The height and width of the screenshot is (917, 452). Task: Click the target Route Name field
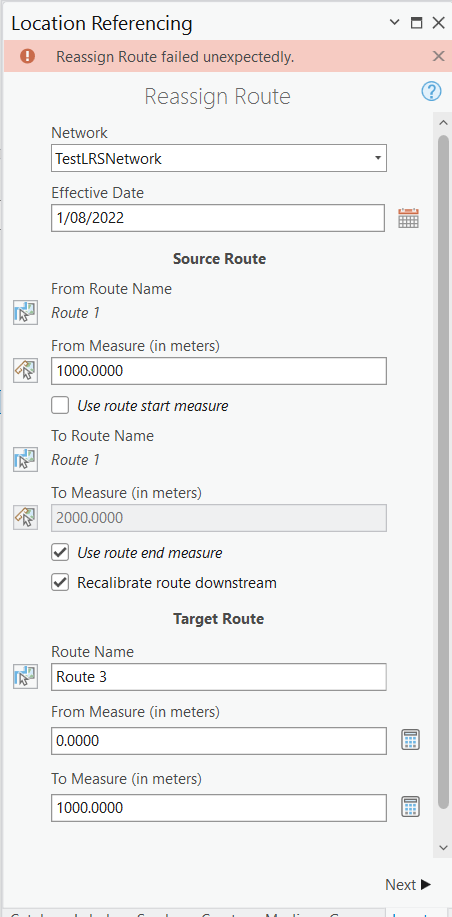(x=219, y=677)
